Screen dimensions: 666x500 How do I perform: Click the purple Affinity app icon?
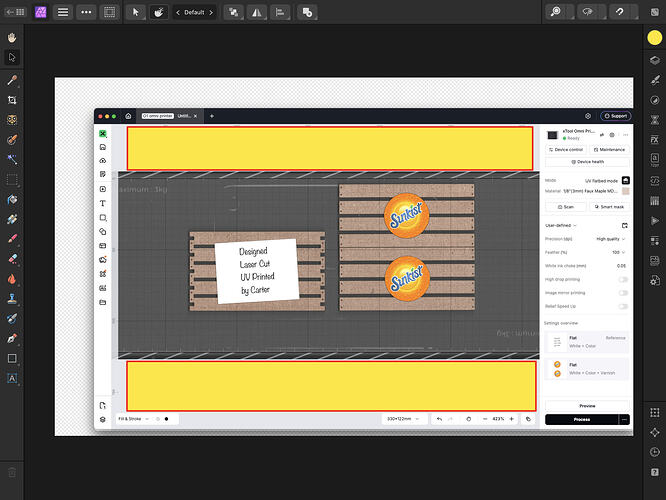coord(40,12)
